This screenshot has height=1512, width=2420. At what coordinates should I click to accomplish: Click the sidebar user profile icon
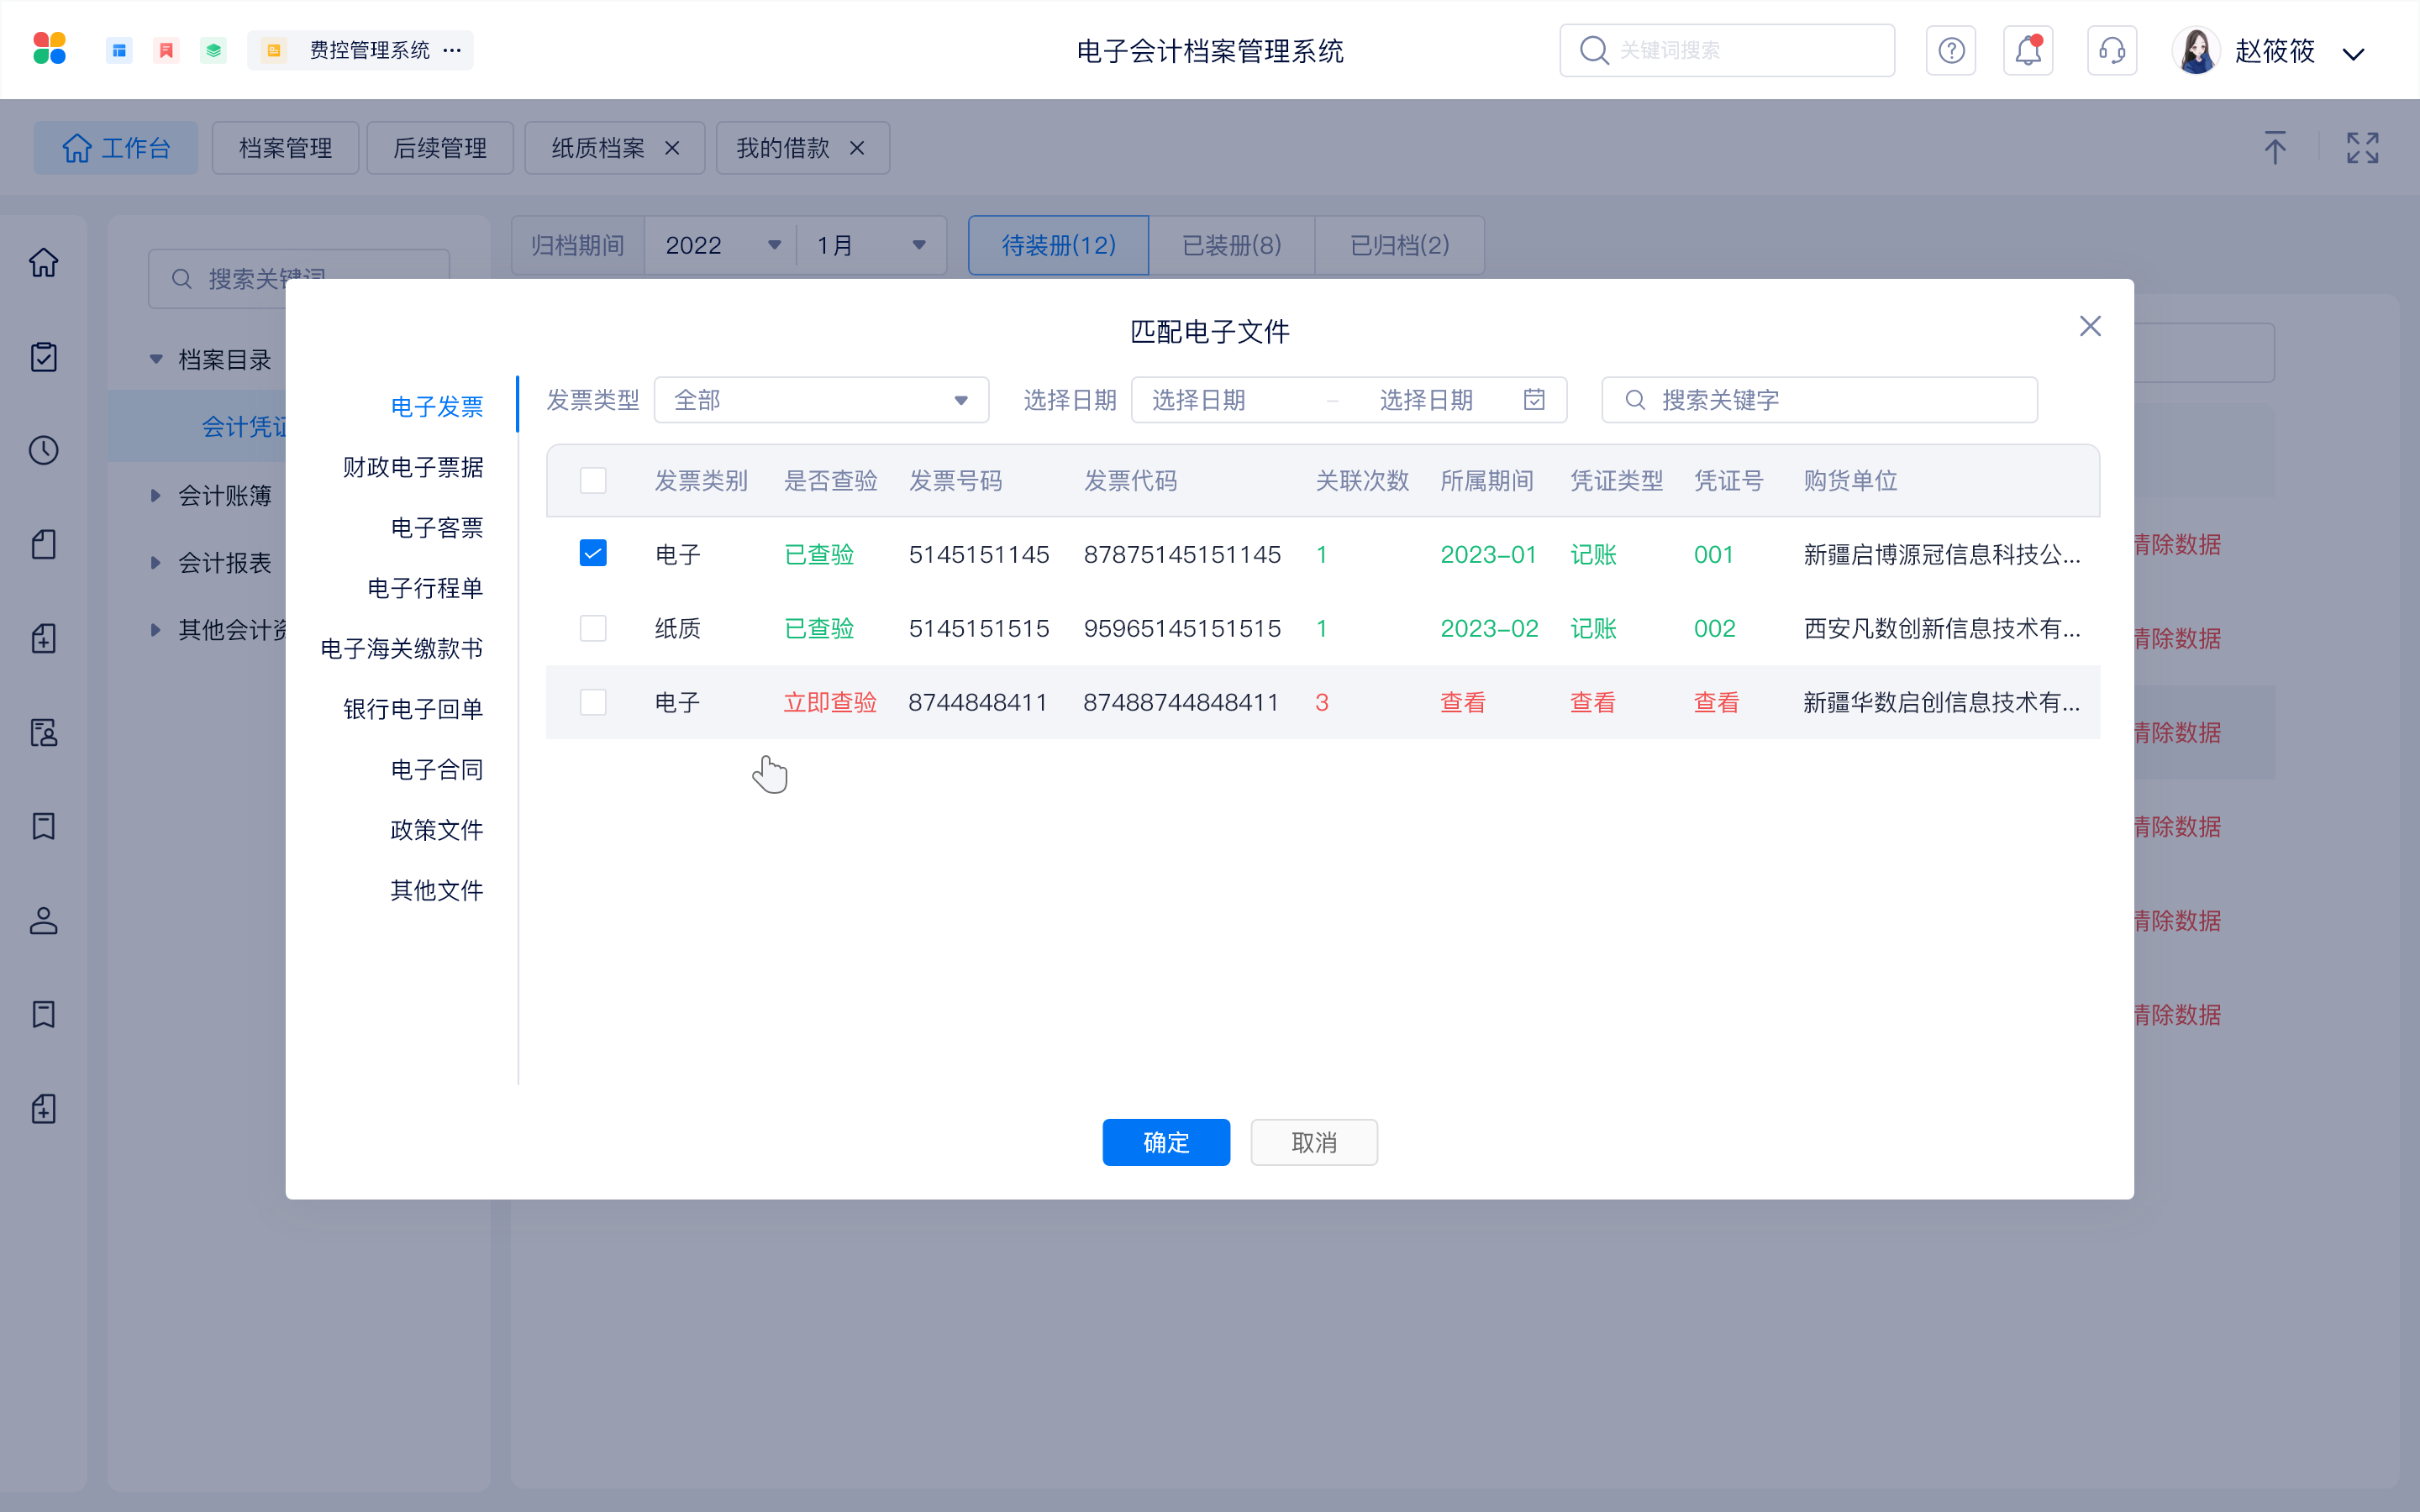[x=43, y=920]
